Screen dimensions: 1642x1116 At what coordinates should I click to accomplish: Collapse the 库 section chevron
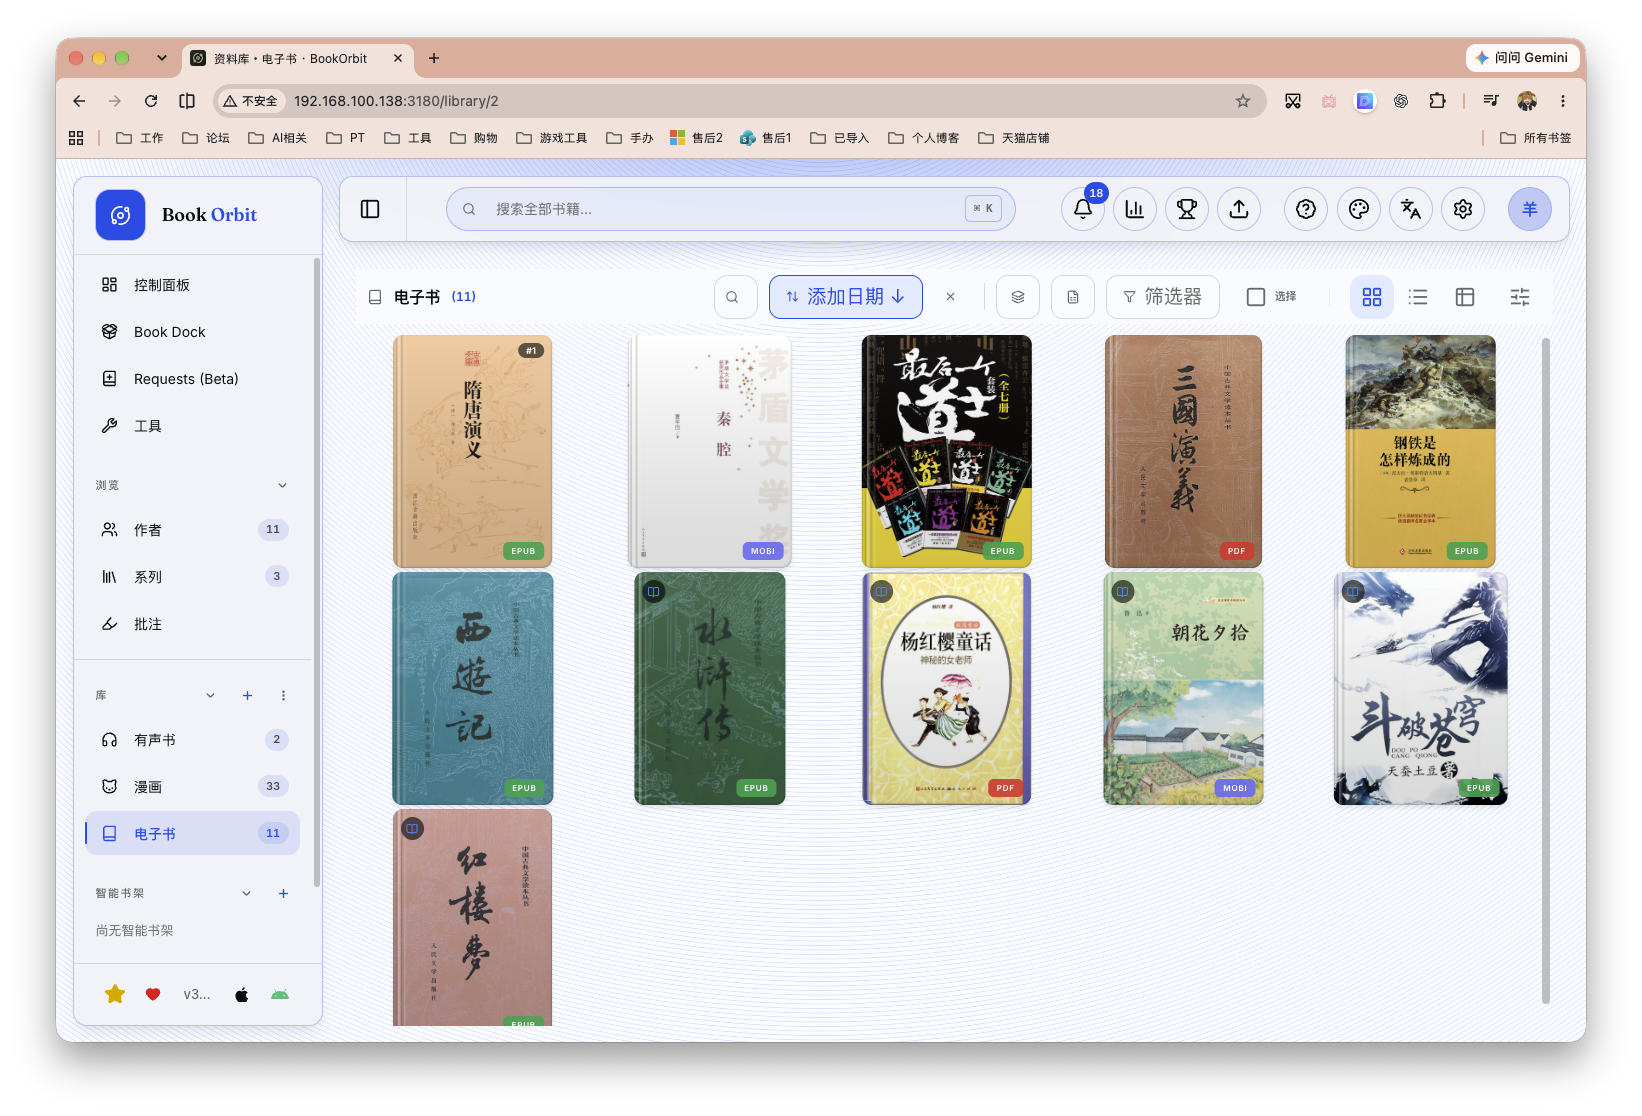210,695
